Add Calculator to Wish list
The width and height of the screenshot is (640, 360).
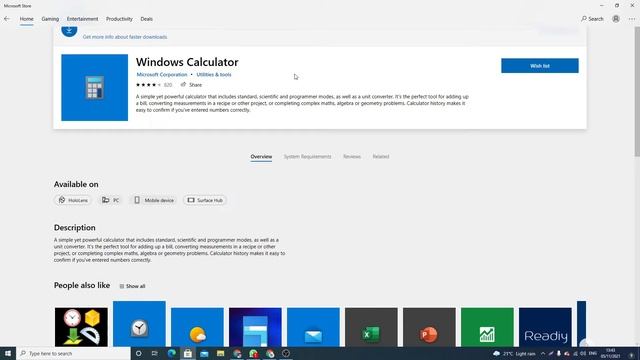[x=540, y=66]
